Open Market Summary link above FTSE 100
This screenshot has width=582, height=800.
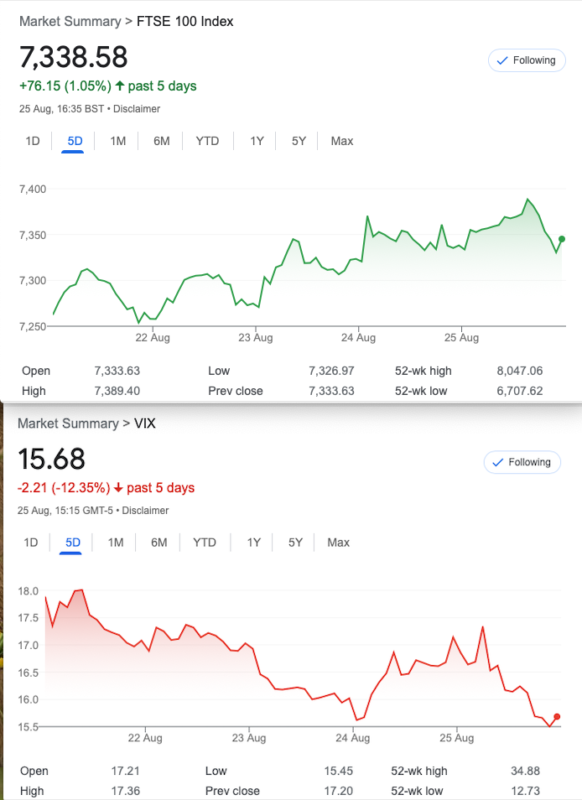point(70,21)
